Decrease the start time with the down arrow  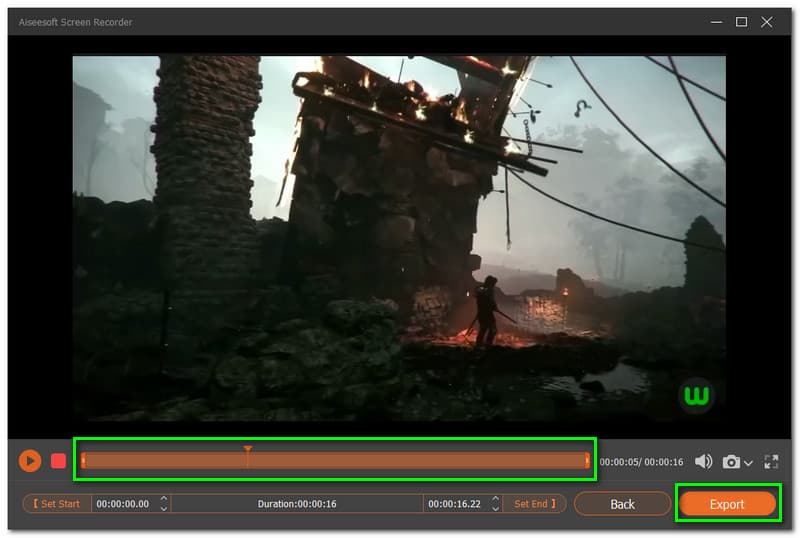coord(164,508)
